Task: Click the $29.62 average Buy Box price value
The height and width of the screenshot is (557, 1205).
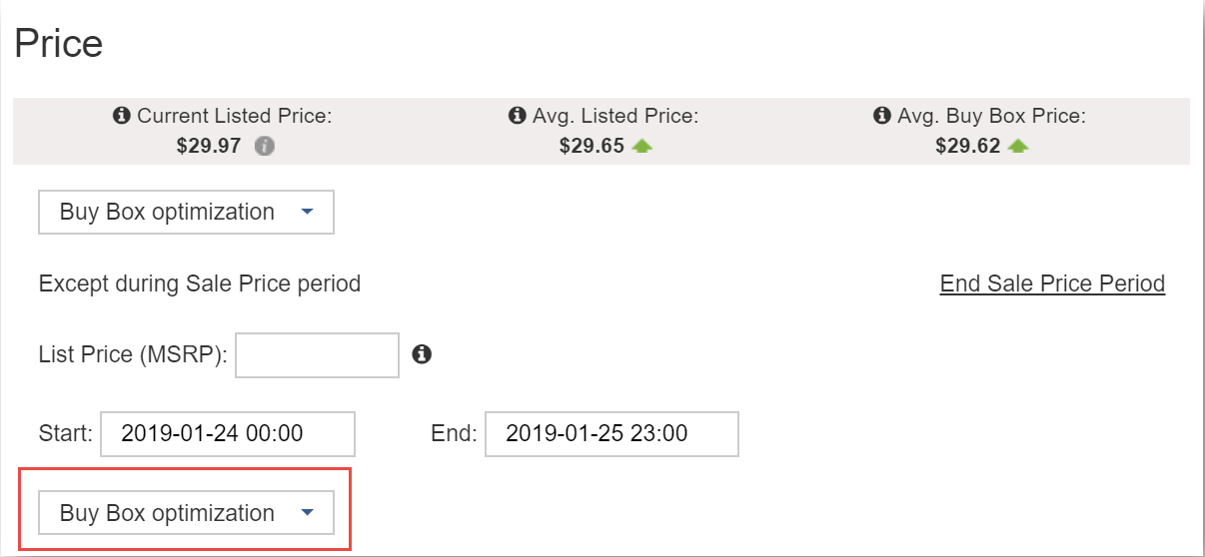Action: pos(968,146)
